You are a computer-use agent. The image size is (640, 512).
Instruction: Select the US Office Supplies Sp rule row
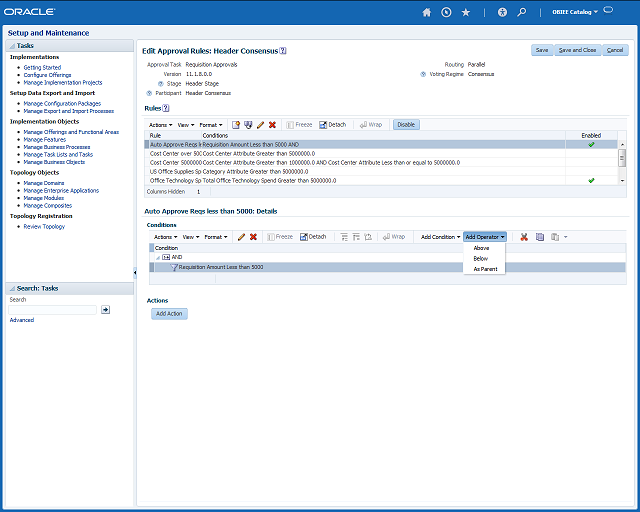(x=381, y=171)
